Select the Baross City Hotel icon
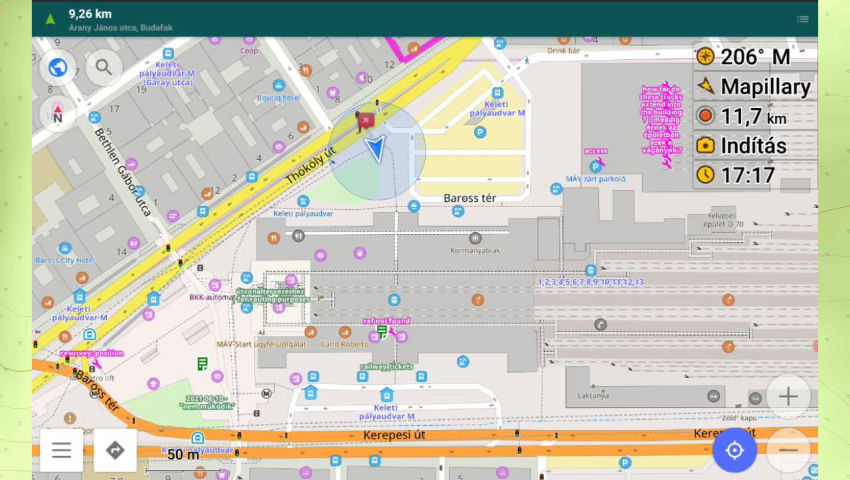Image resolution: width=850 pixels, height=480 pixels. [65, 248]
